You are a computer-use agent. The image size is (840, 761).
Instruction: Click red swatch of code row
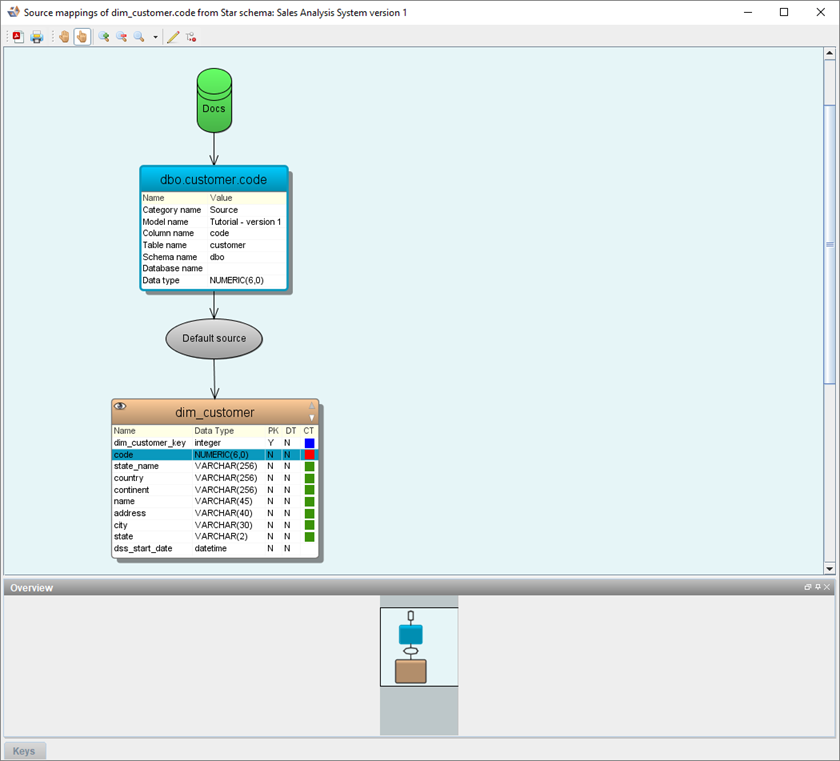[309, 455]
